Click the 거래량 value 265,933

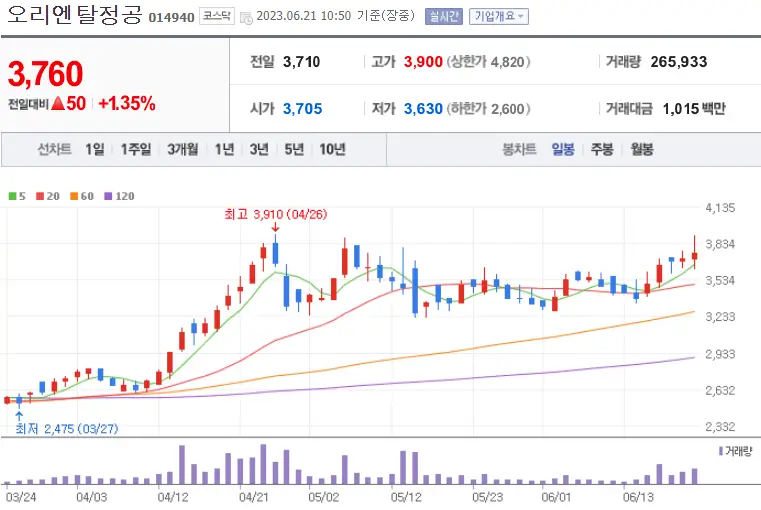[678, 62]
